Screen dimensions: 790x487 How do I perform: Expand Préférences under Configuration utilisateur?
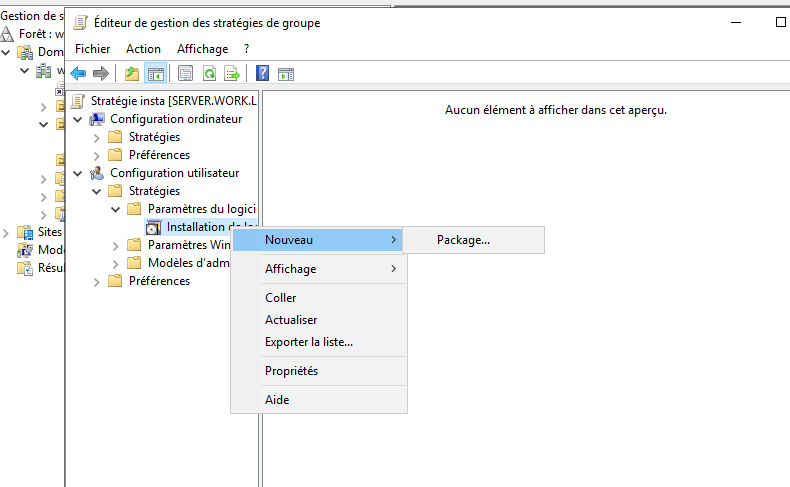(x=97, y=282)
